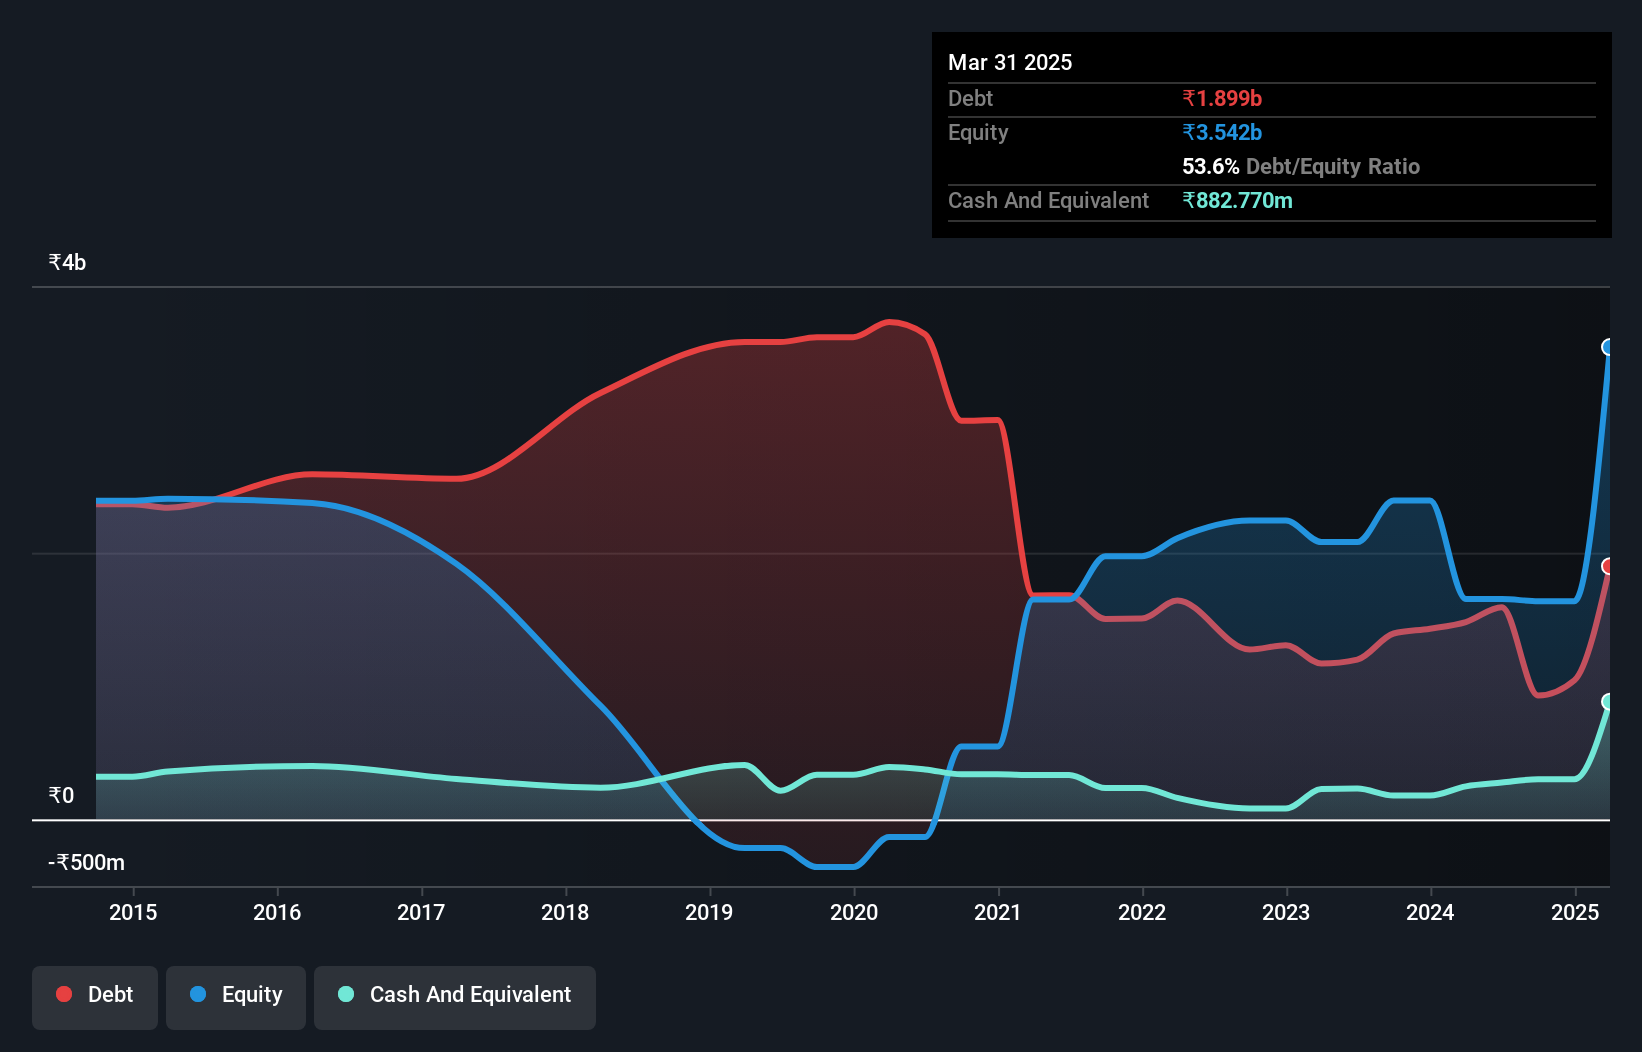Select the Cash endpoint marker at 2025

click(x=1608, y=702)
